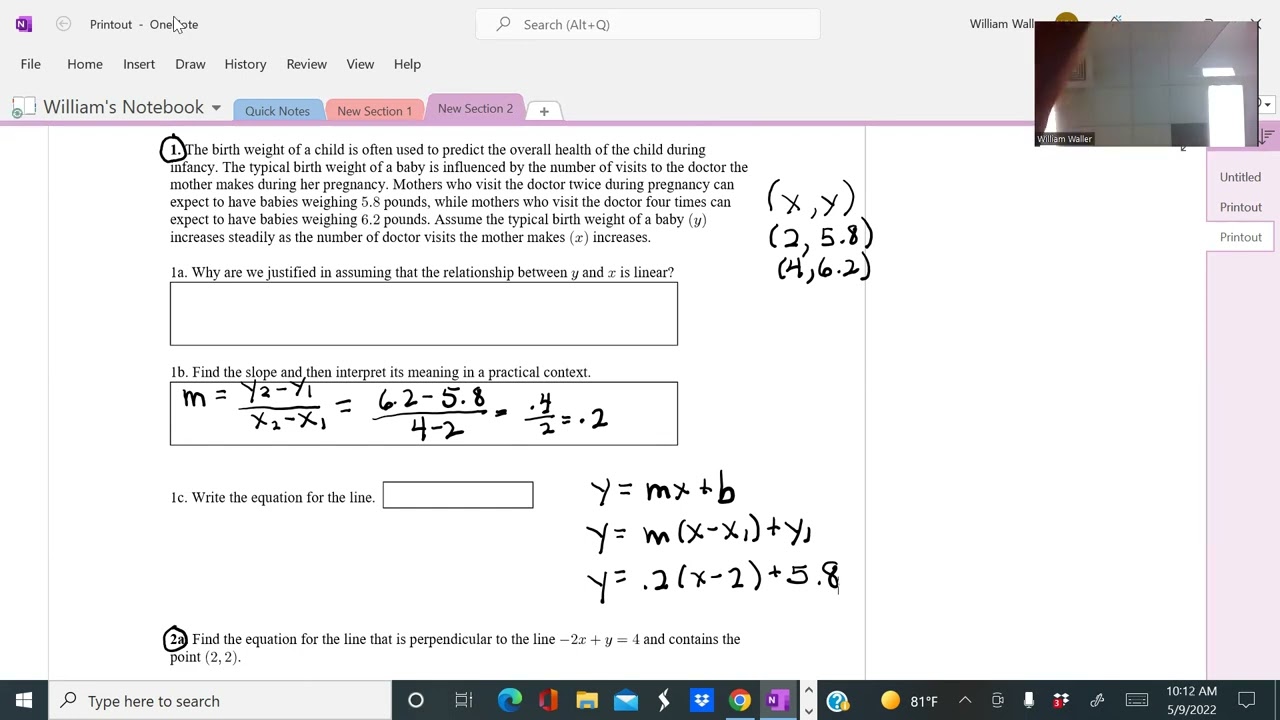Launch Microsoft Edge from the taskbar

[510, 700]
